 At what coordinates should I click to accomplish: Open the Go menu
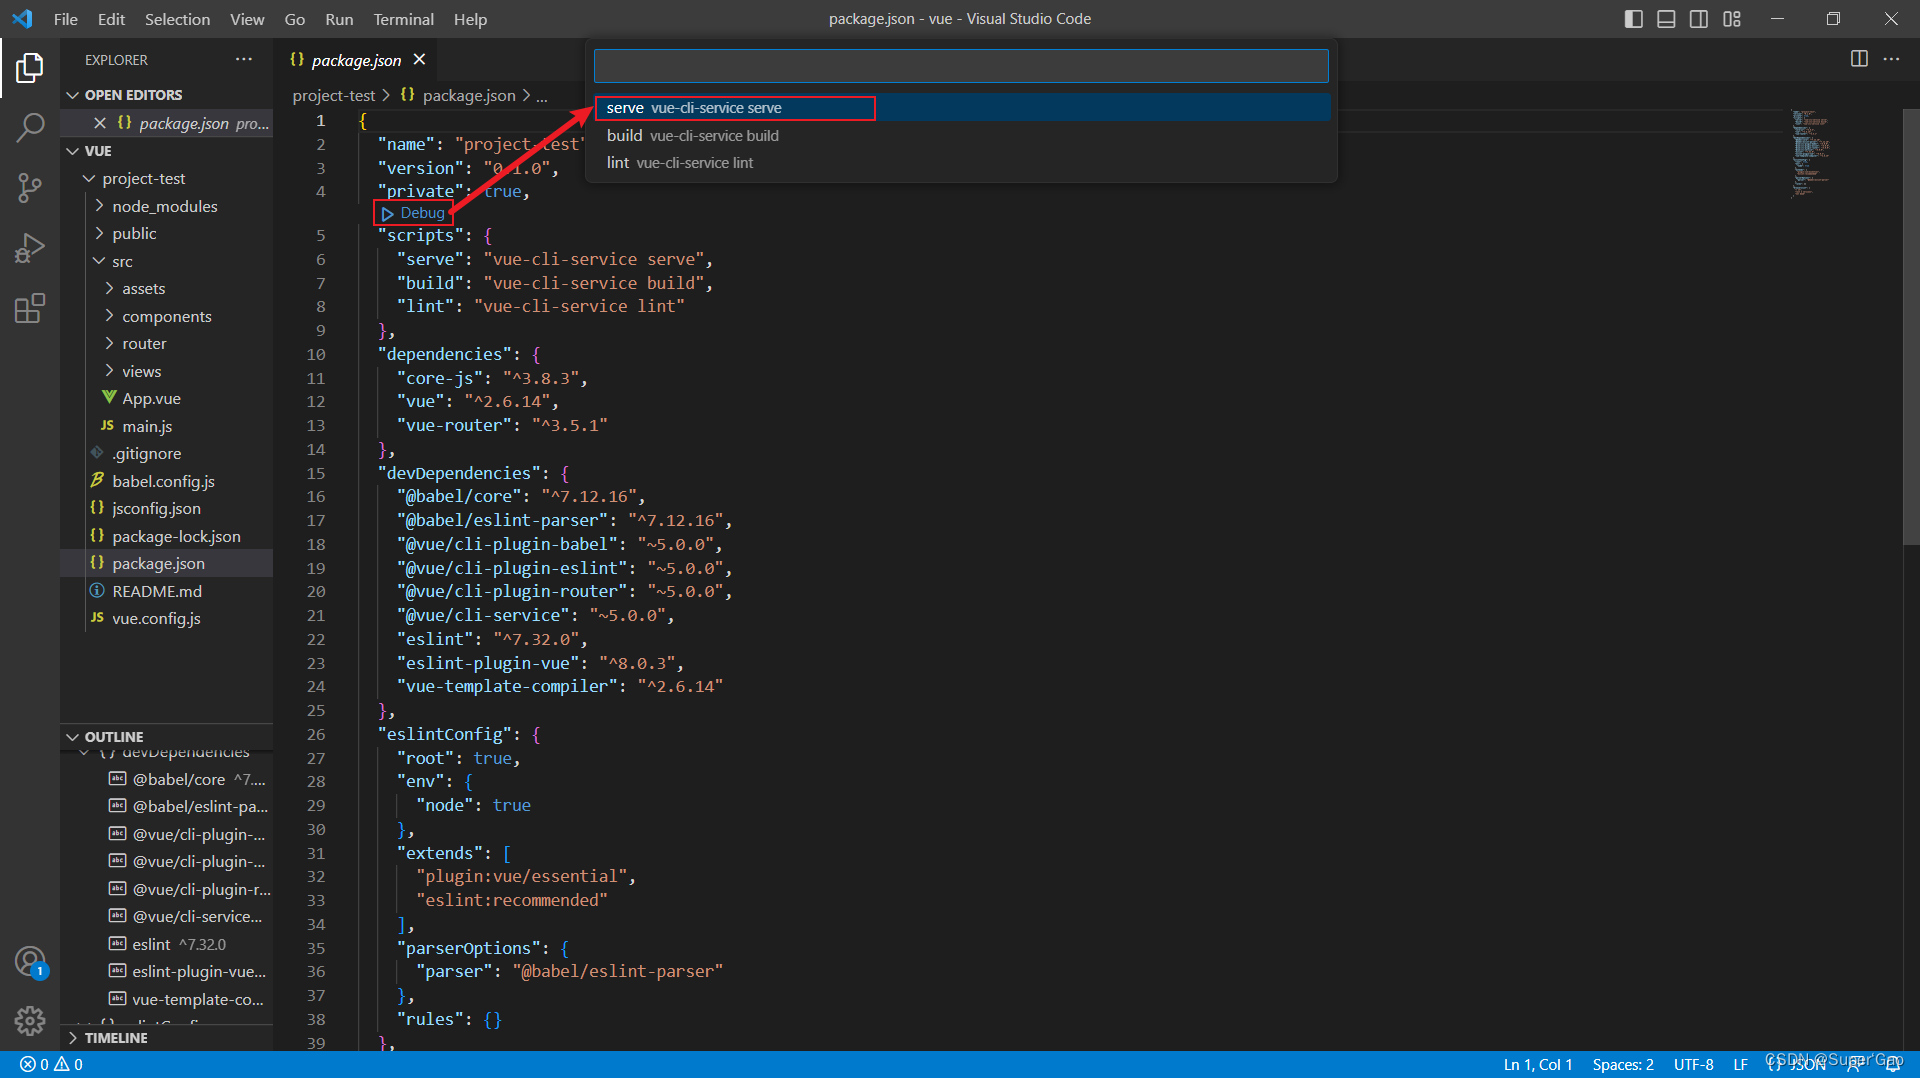295,19
